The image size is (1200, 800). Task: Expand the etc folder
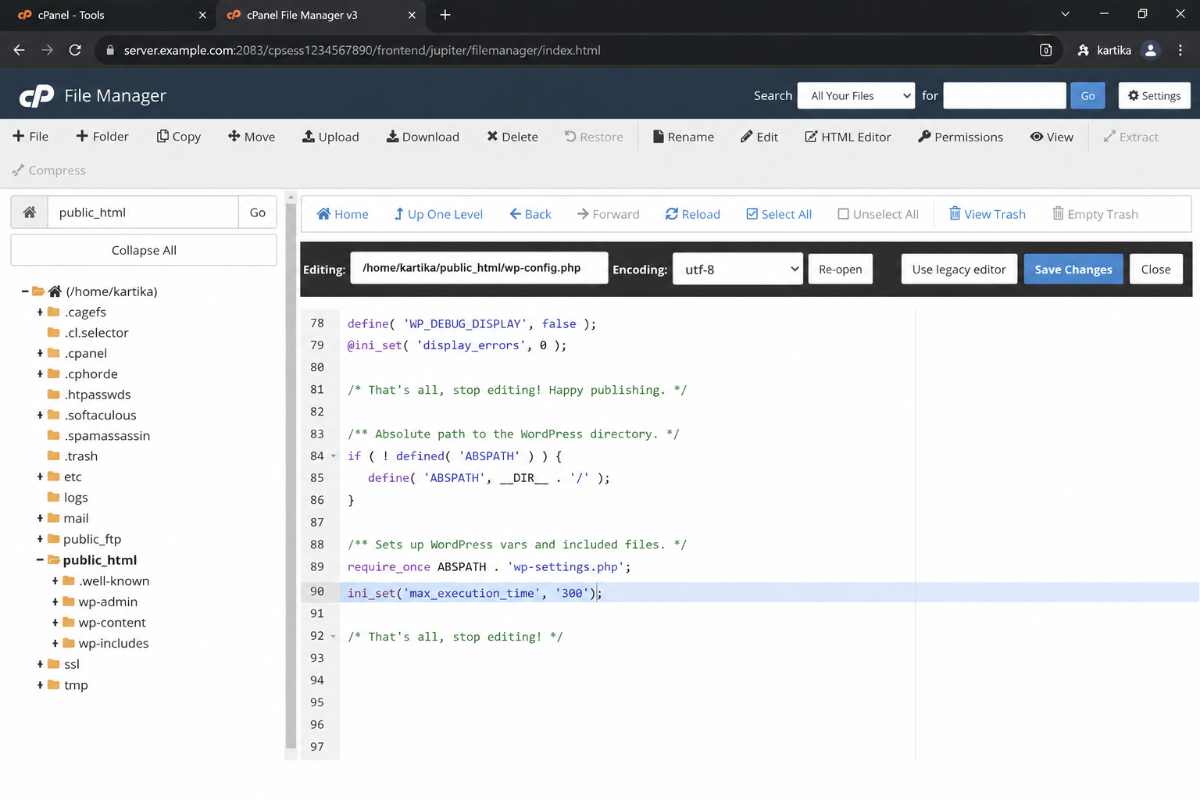[x=40, y=477]
